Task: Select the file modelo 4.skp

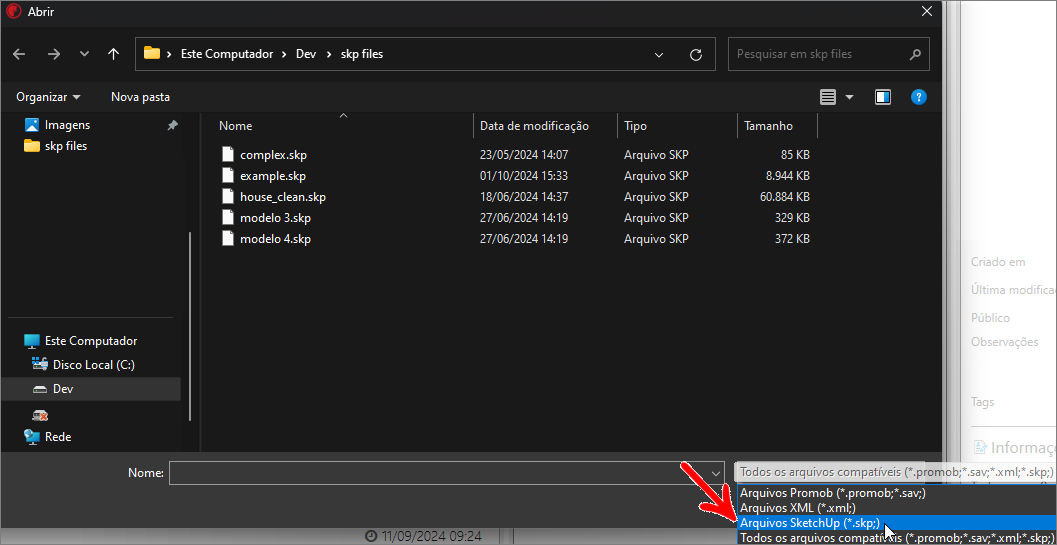Action: click(275, 239)
